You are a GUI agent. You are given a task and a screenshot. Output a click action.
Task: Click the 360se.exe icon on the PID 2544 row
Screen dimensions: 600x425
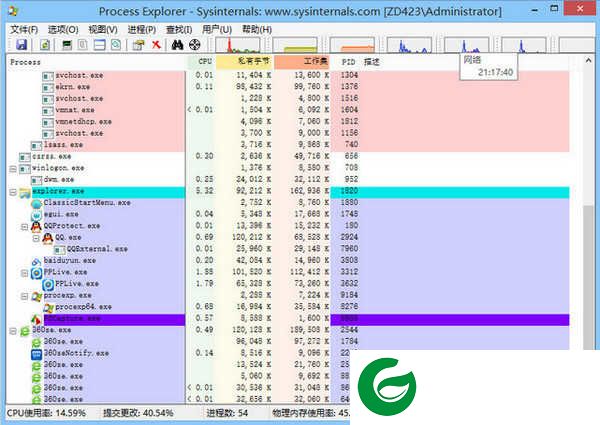point(25,331)
